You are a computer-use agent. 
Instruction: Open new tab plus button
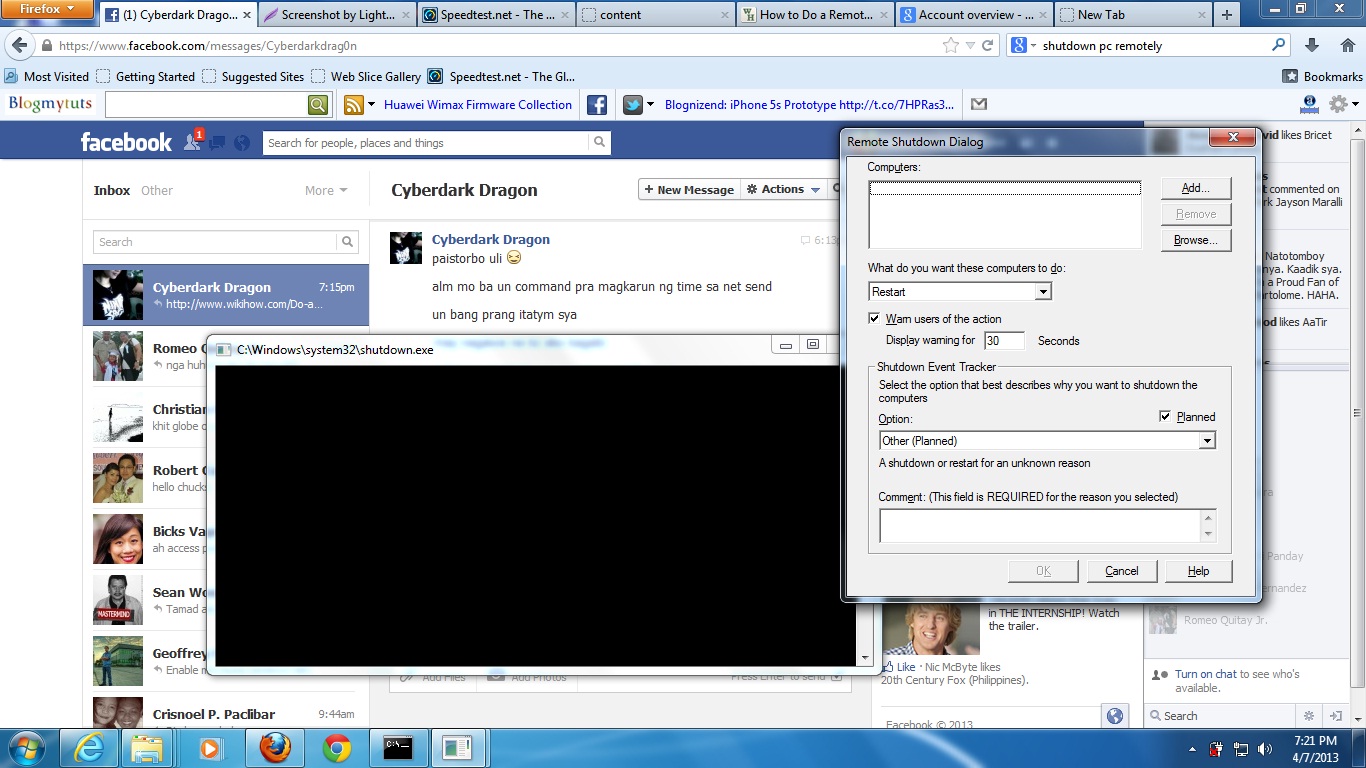pyautogui.click(x=1226, y=15)
